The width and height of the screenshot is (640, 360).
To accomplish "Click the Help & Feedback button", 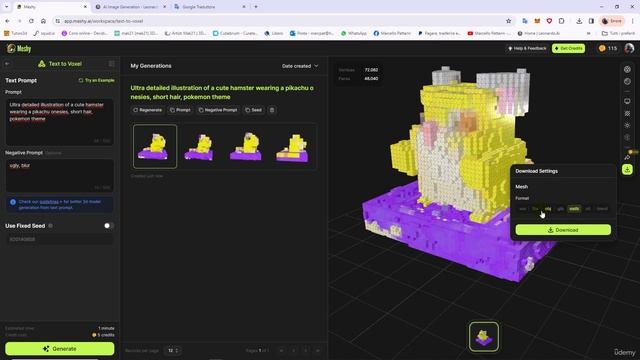I will pyautogui.click(x=527, y=49).
